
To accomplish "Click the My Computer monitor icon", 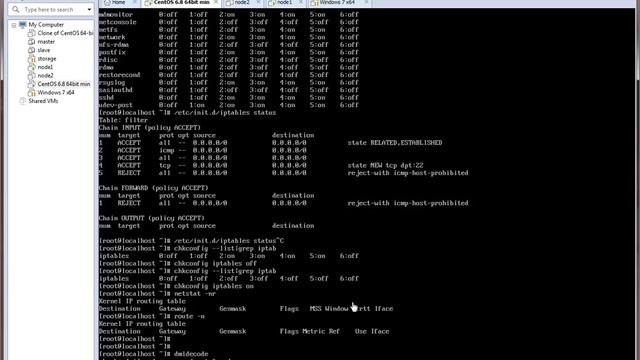I will [x=22, y=25].
